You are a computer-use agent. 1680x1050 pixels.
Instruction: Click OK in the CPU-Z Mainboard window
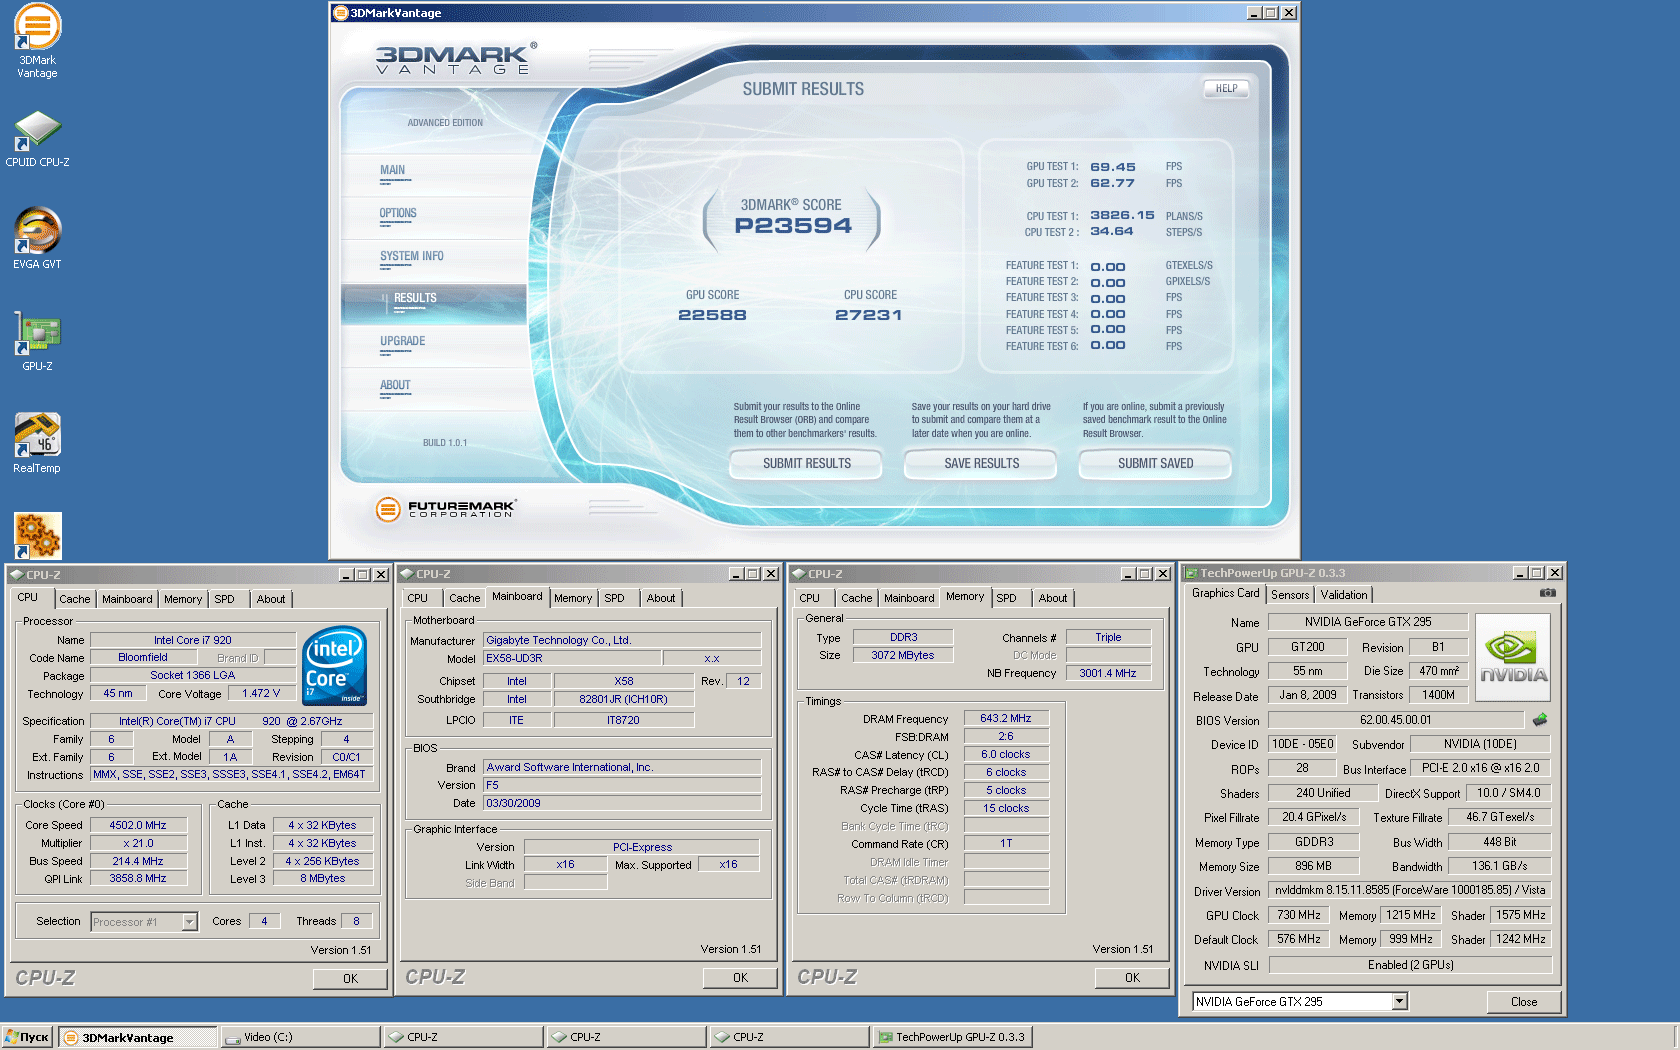click(740, 978)
